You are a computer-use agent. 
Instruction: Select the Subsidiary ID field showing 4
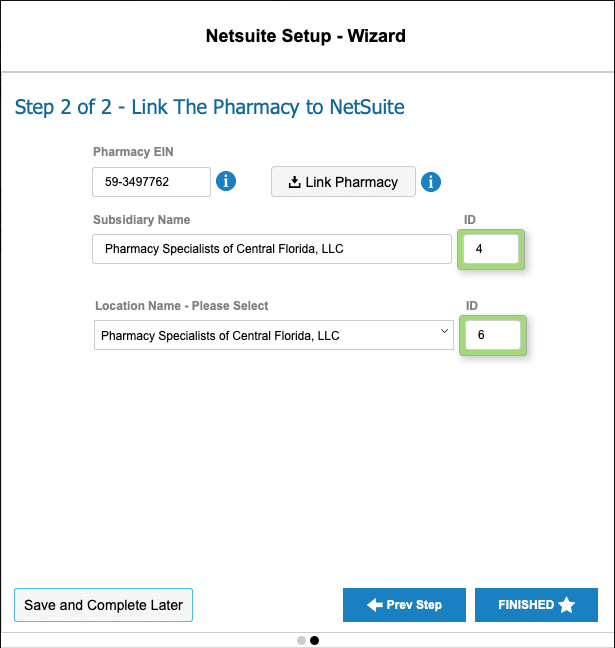[490, 249]
